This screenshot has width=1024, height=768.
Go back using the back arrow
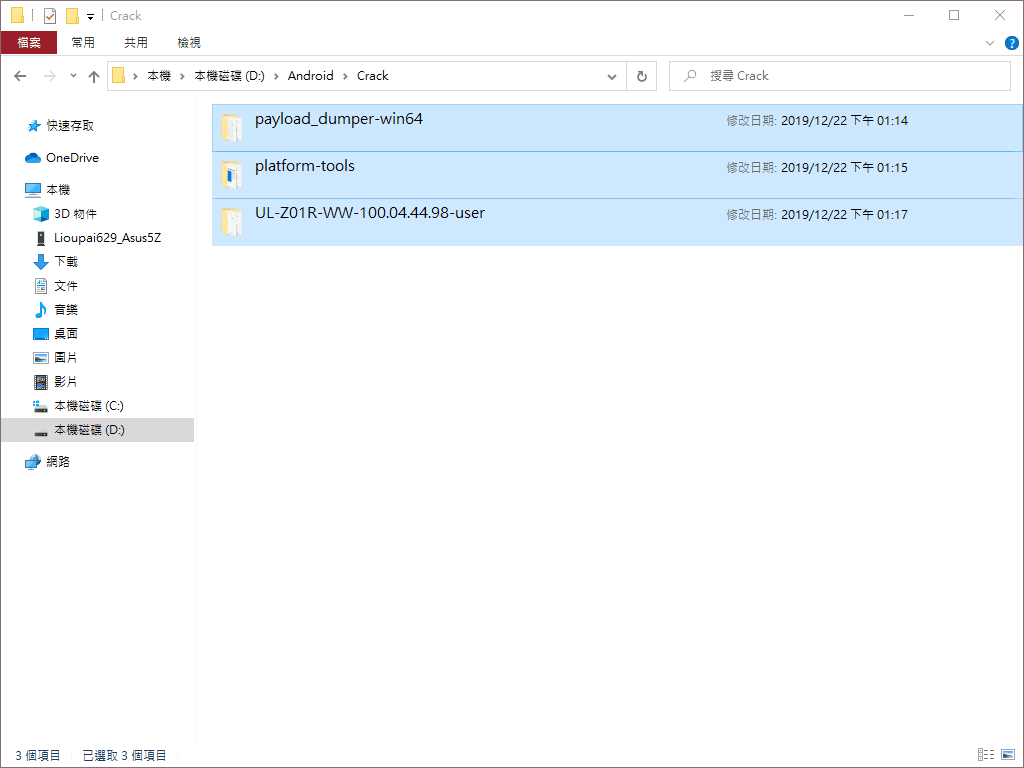[20, 76]
